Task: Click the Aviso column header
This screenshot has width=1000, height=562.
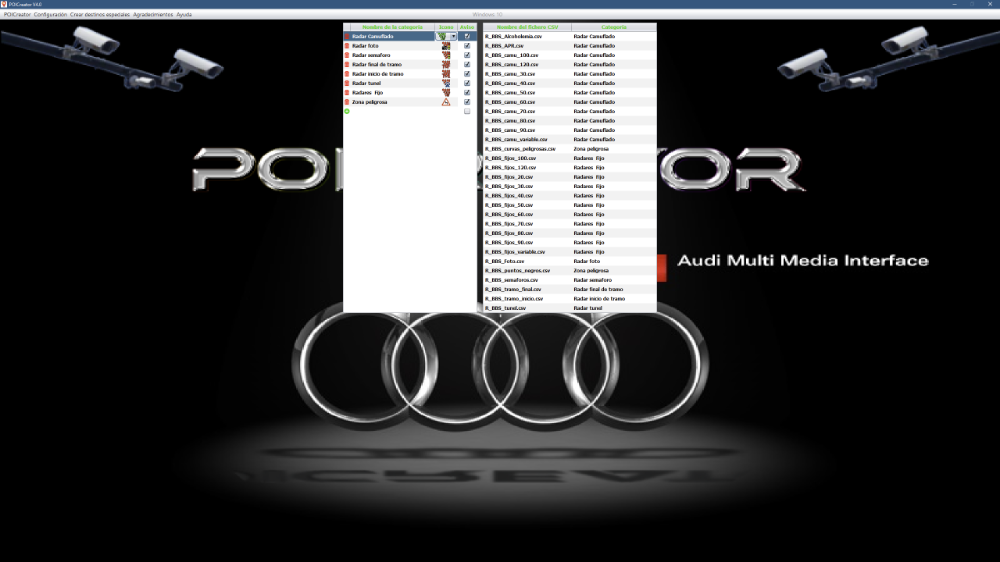Action: coord(467,27)
